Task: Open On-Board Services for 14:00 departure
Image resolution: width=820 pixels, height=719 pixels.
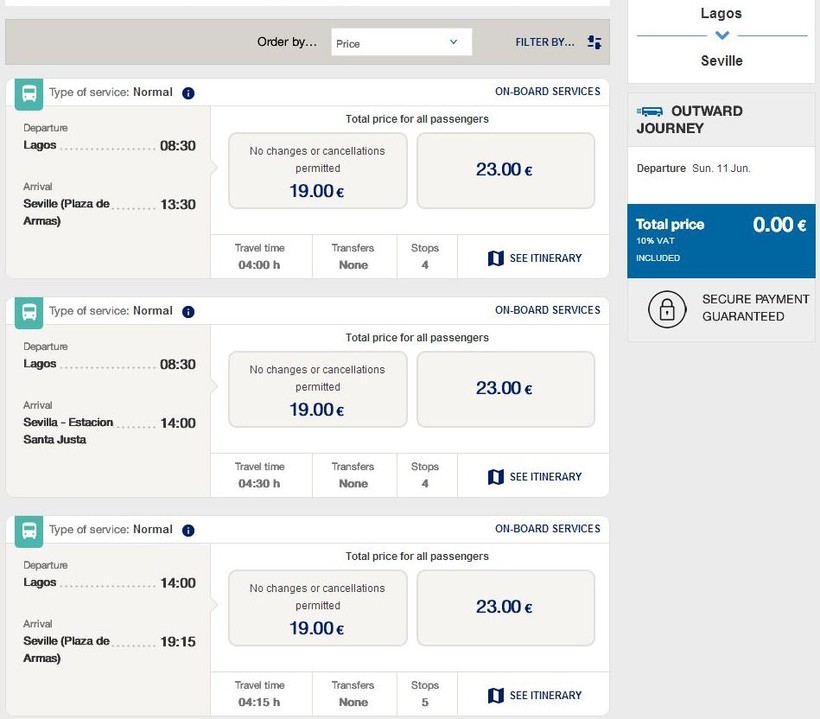Action: tap(547, 529)
